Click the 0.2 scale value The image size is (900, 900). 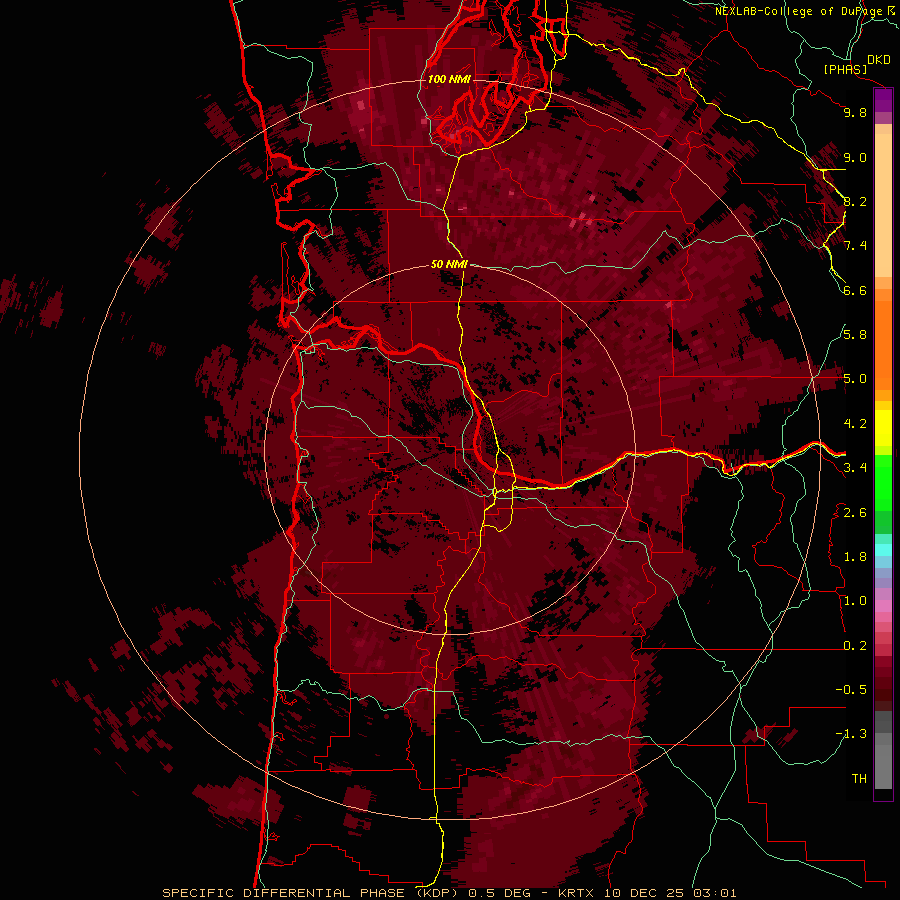tap(855, 646)
